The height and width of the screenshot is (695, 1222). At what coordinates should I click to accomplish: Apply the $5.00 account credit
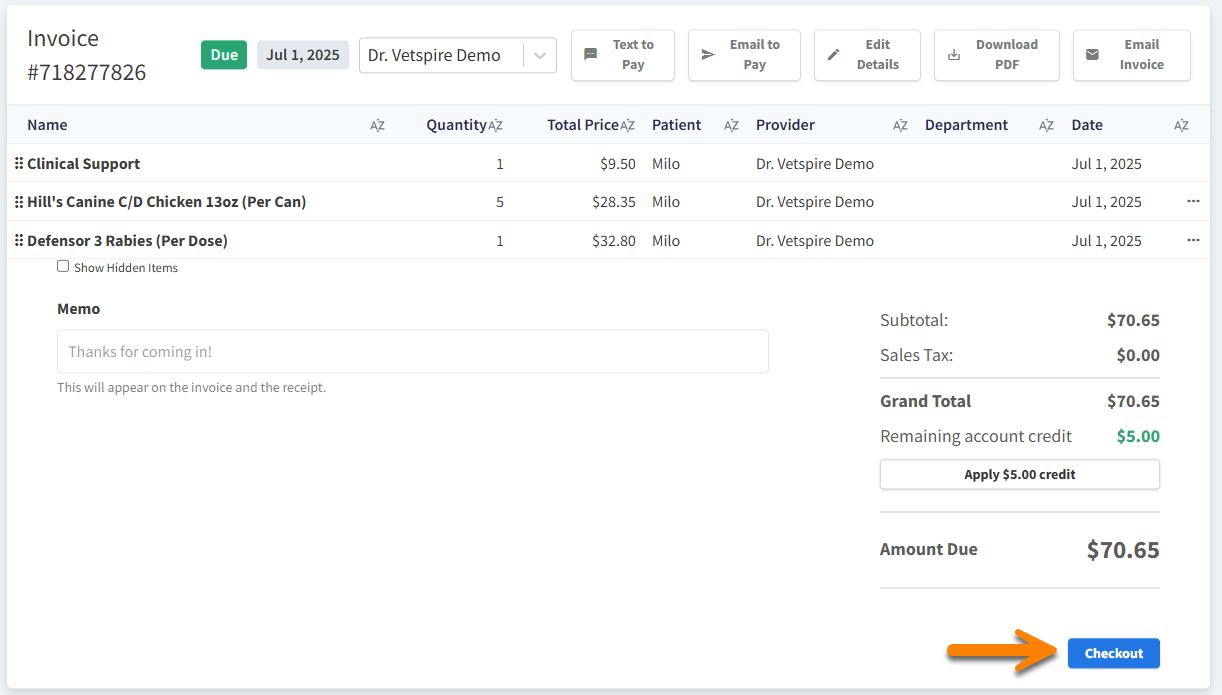tap(1019, 474)
